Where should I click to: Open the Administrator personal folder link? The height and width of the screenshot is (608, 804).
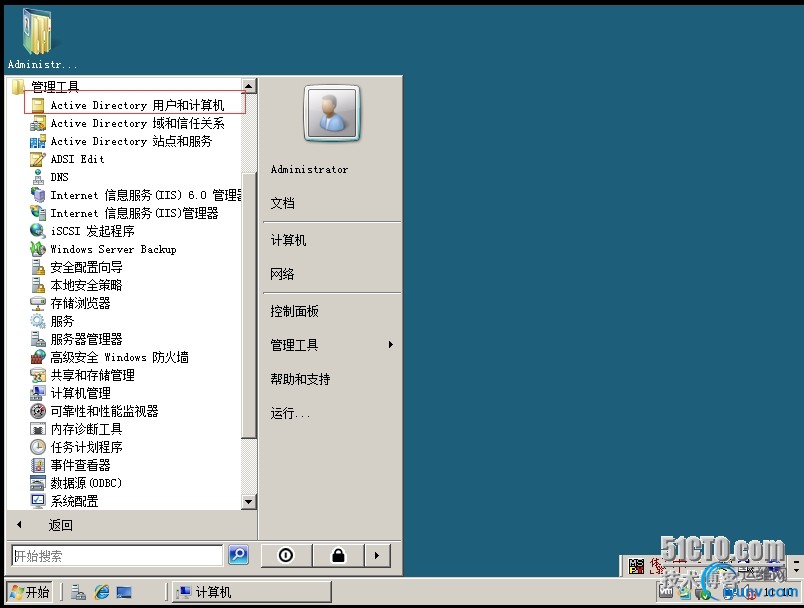309,169
